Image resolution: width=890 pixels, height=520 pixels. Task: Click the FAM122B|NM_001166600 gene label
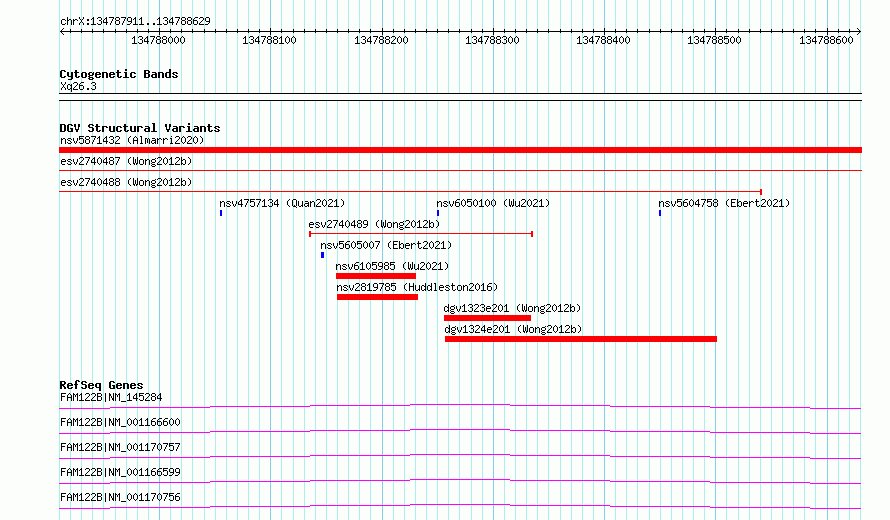(120, 422)
